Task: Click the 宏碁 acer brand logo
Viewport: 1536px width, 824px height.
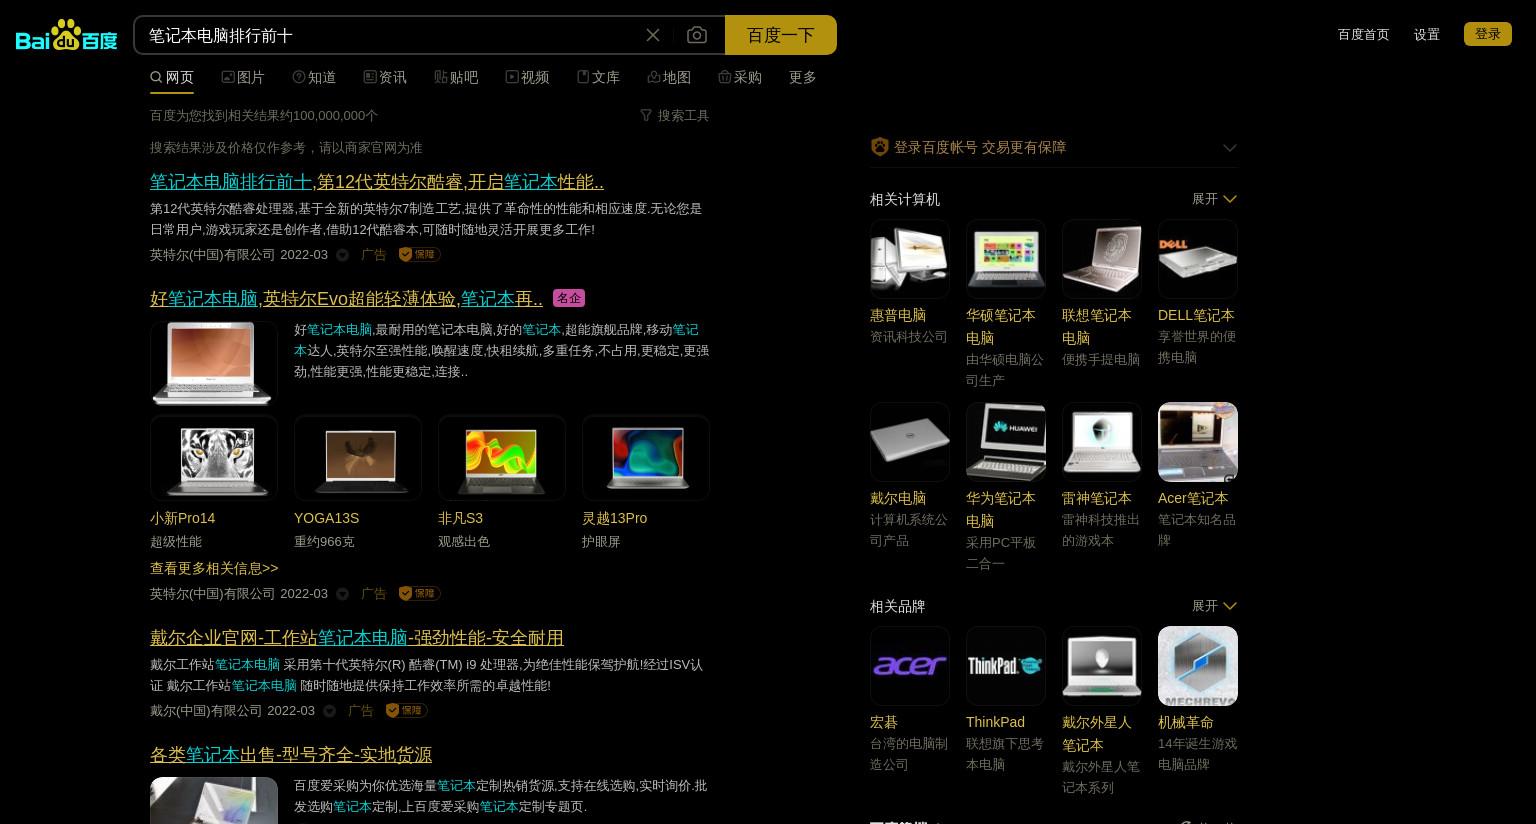Action: click(910, 666)
